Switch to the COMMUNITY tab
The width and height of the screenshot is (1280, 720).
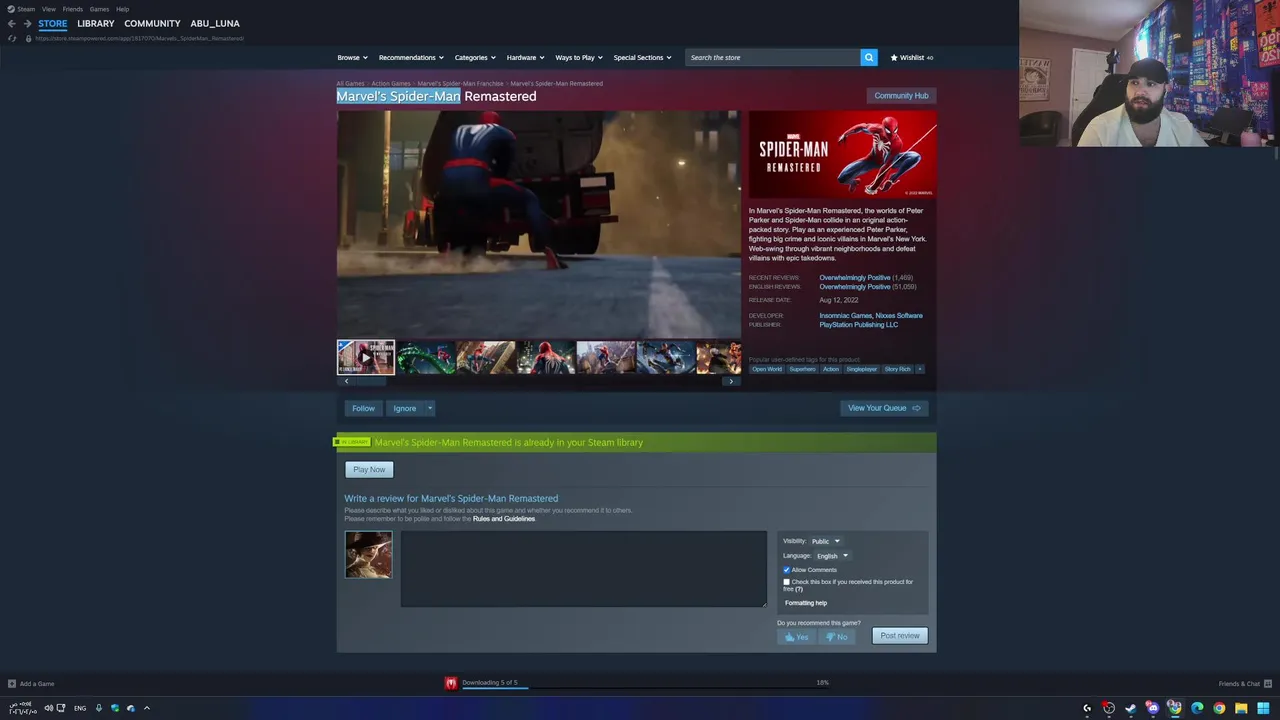(152, 23)
